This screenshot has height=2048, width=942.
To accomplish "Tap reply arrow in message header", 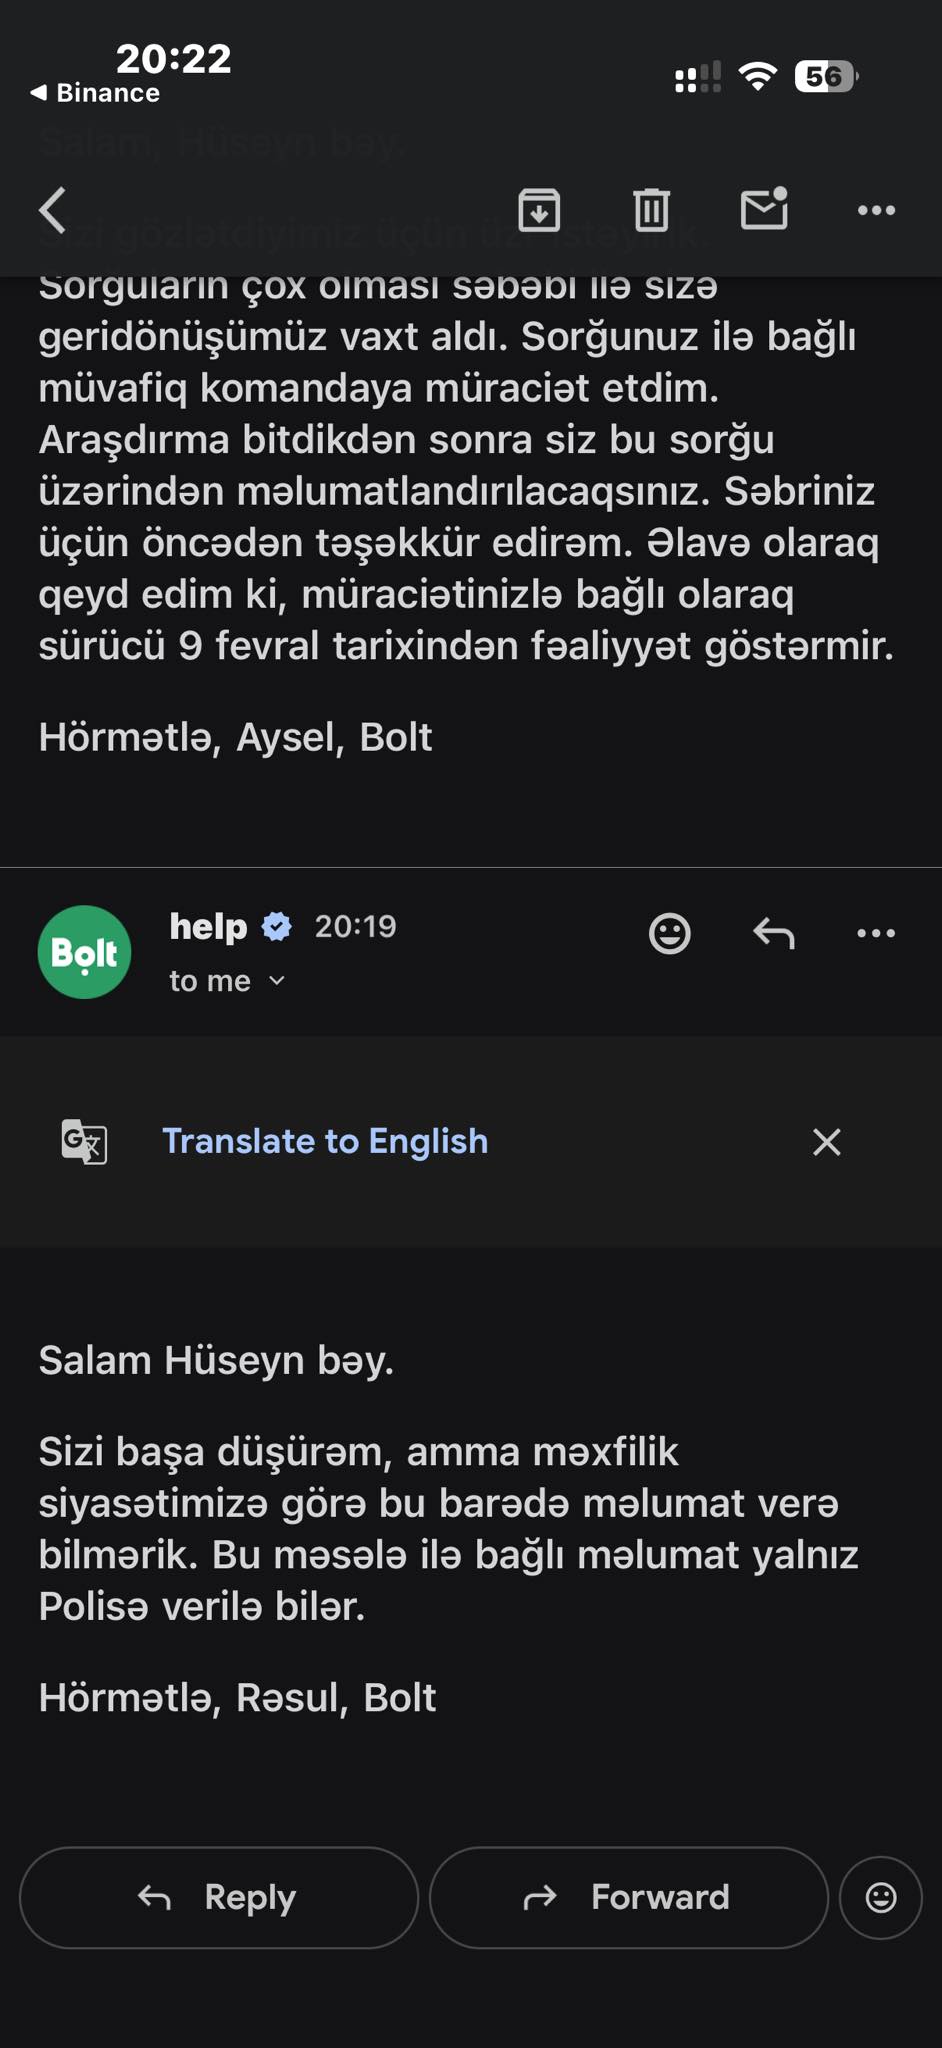I will [x=773, y=933].
